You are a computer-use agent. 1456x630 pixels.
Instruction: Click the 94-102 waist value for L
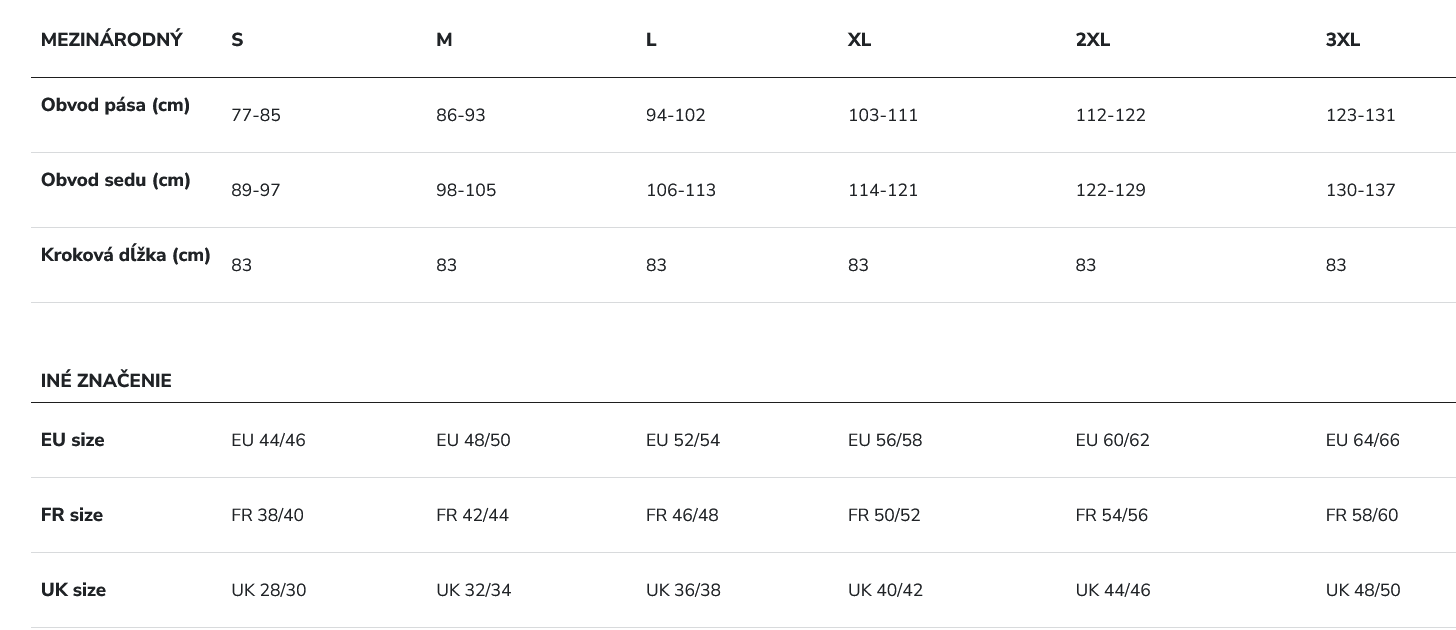(x=676, y=115)
